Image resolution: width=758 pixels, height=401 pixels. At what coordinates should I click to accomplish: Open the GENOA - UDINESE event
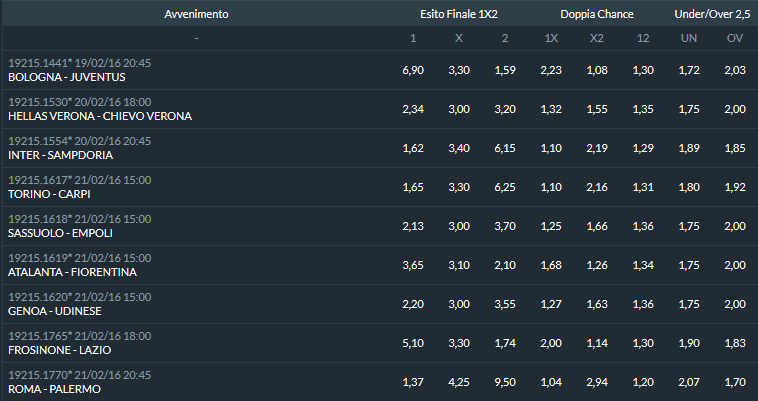[55, 311]
